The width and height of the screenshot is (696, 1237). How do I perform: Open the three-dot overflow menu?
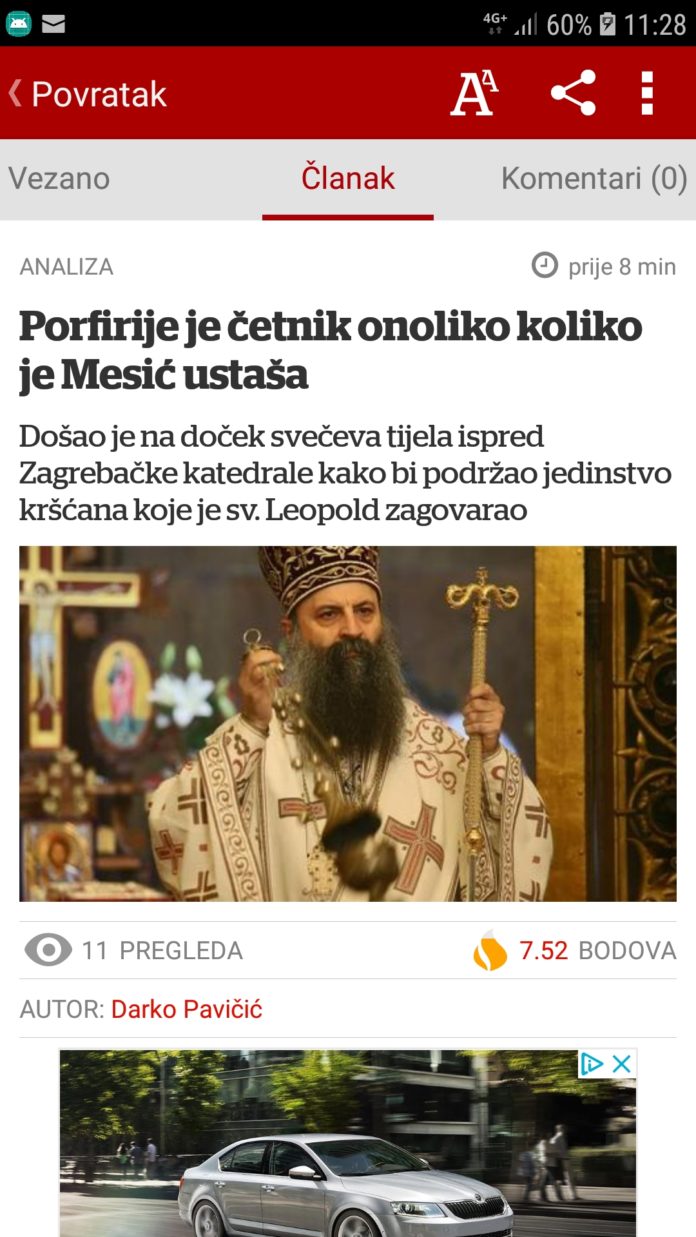(x=647, y=93)
